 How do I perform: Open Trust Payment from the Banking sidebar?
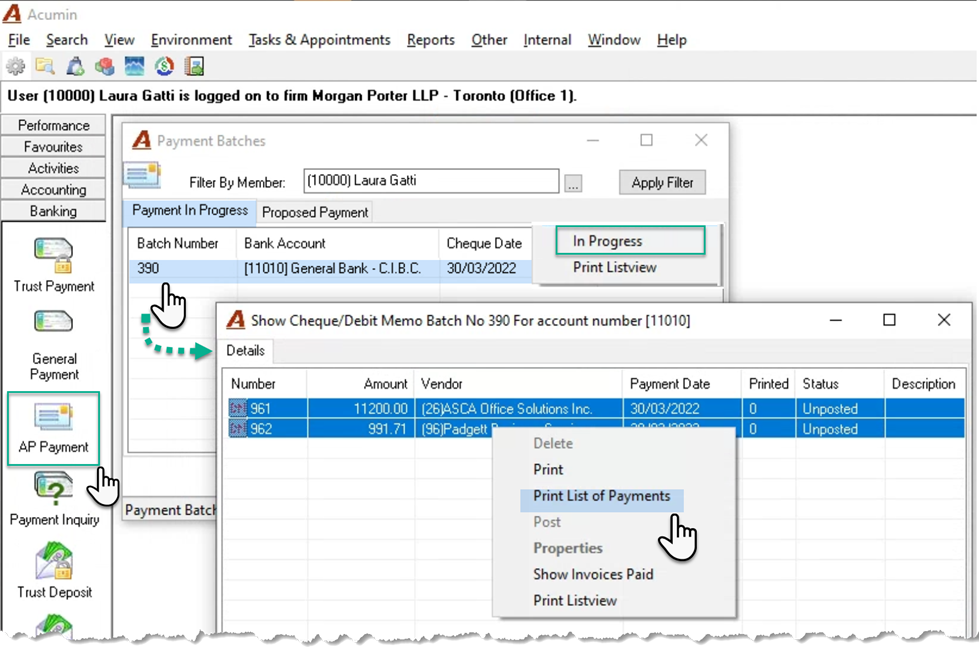54,265
